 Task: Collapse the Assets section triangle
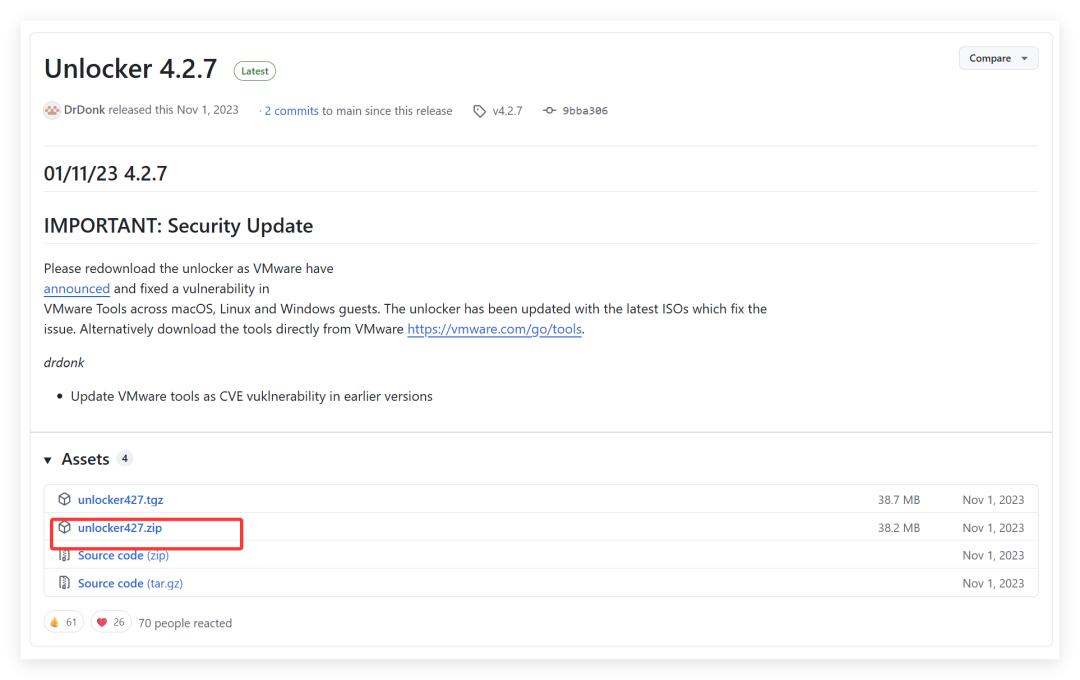pos(48,460)
